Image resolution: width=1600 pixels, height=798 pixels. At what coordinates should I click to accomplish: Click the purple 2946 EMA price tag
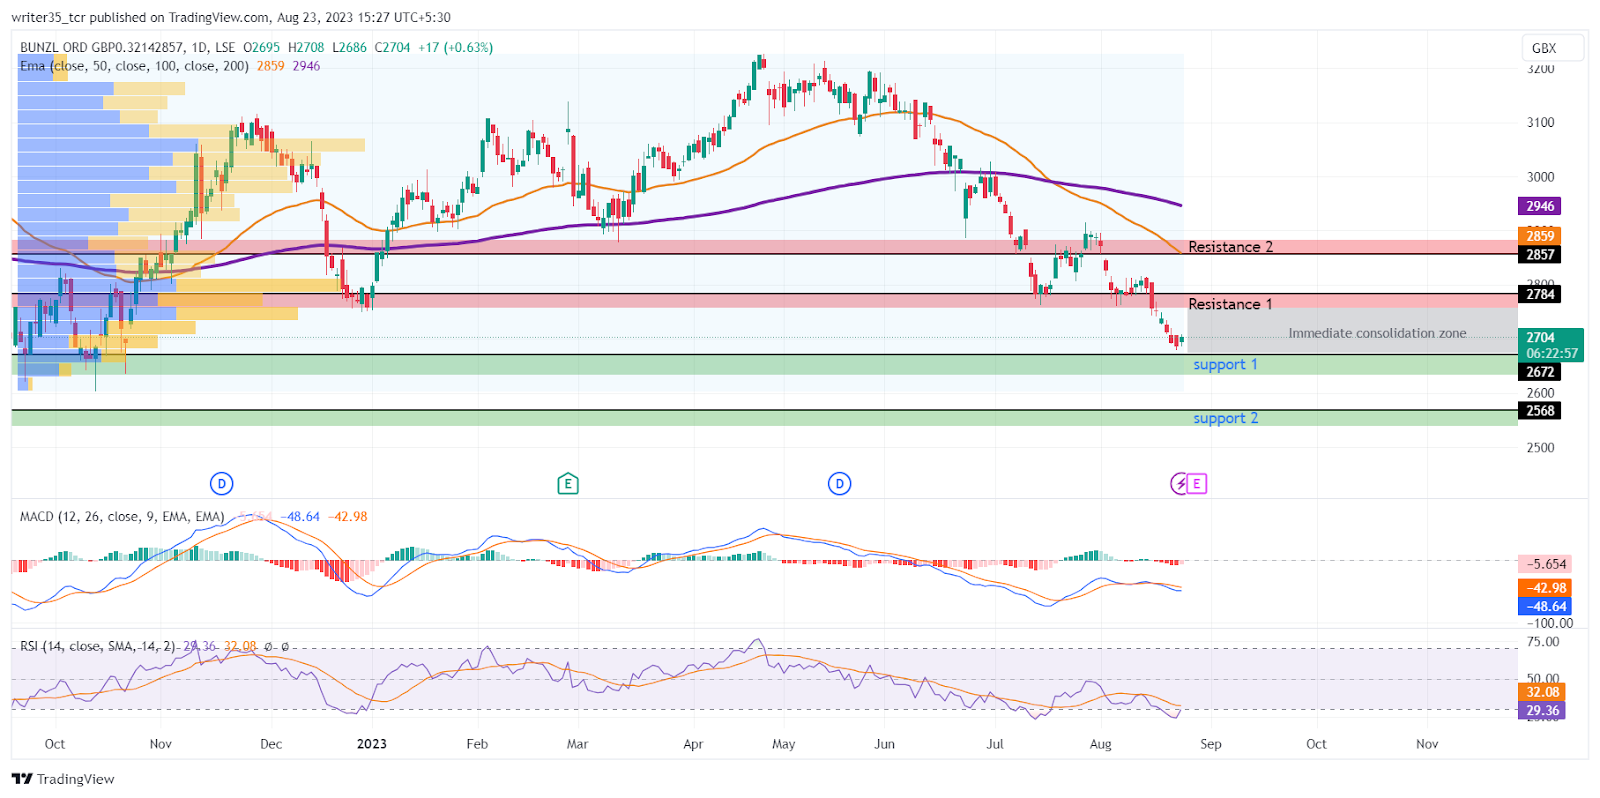click(1540, 206)
